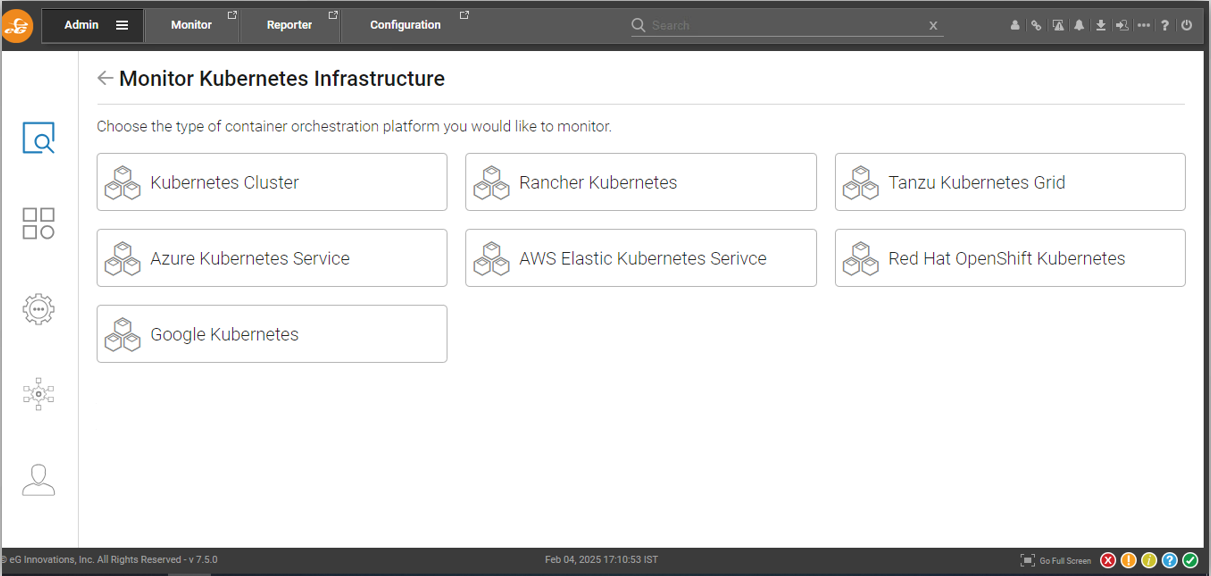The width and height of the screenshot is (1211, 576).
Task: Select the Kubernetes Cluster platform
Action: 272,182
